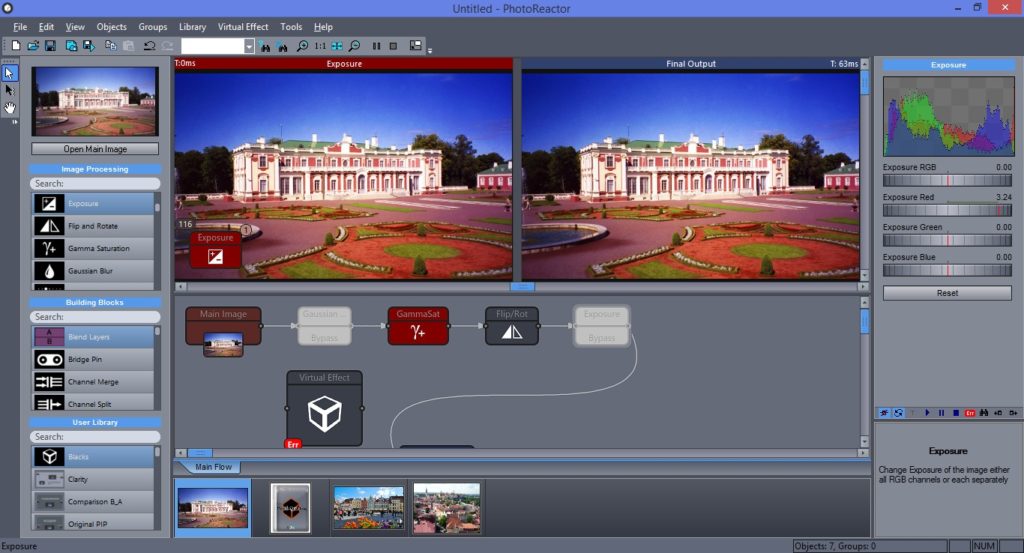Screen dimensions: 1024x553
Task: Adjust the Exposure Green slider
Action: pos(947,240)
